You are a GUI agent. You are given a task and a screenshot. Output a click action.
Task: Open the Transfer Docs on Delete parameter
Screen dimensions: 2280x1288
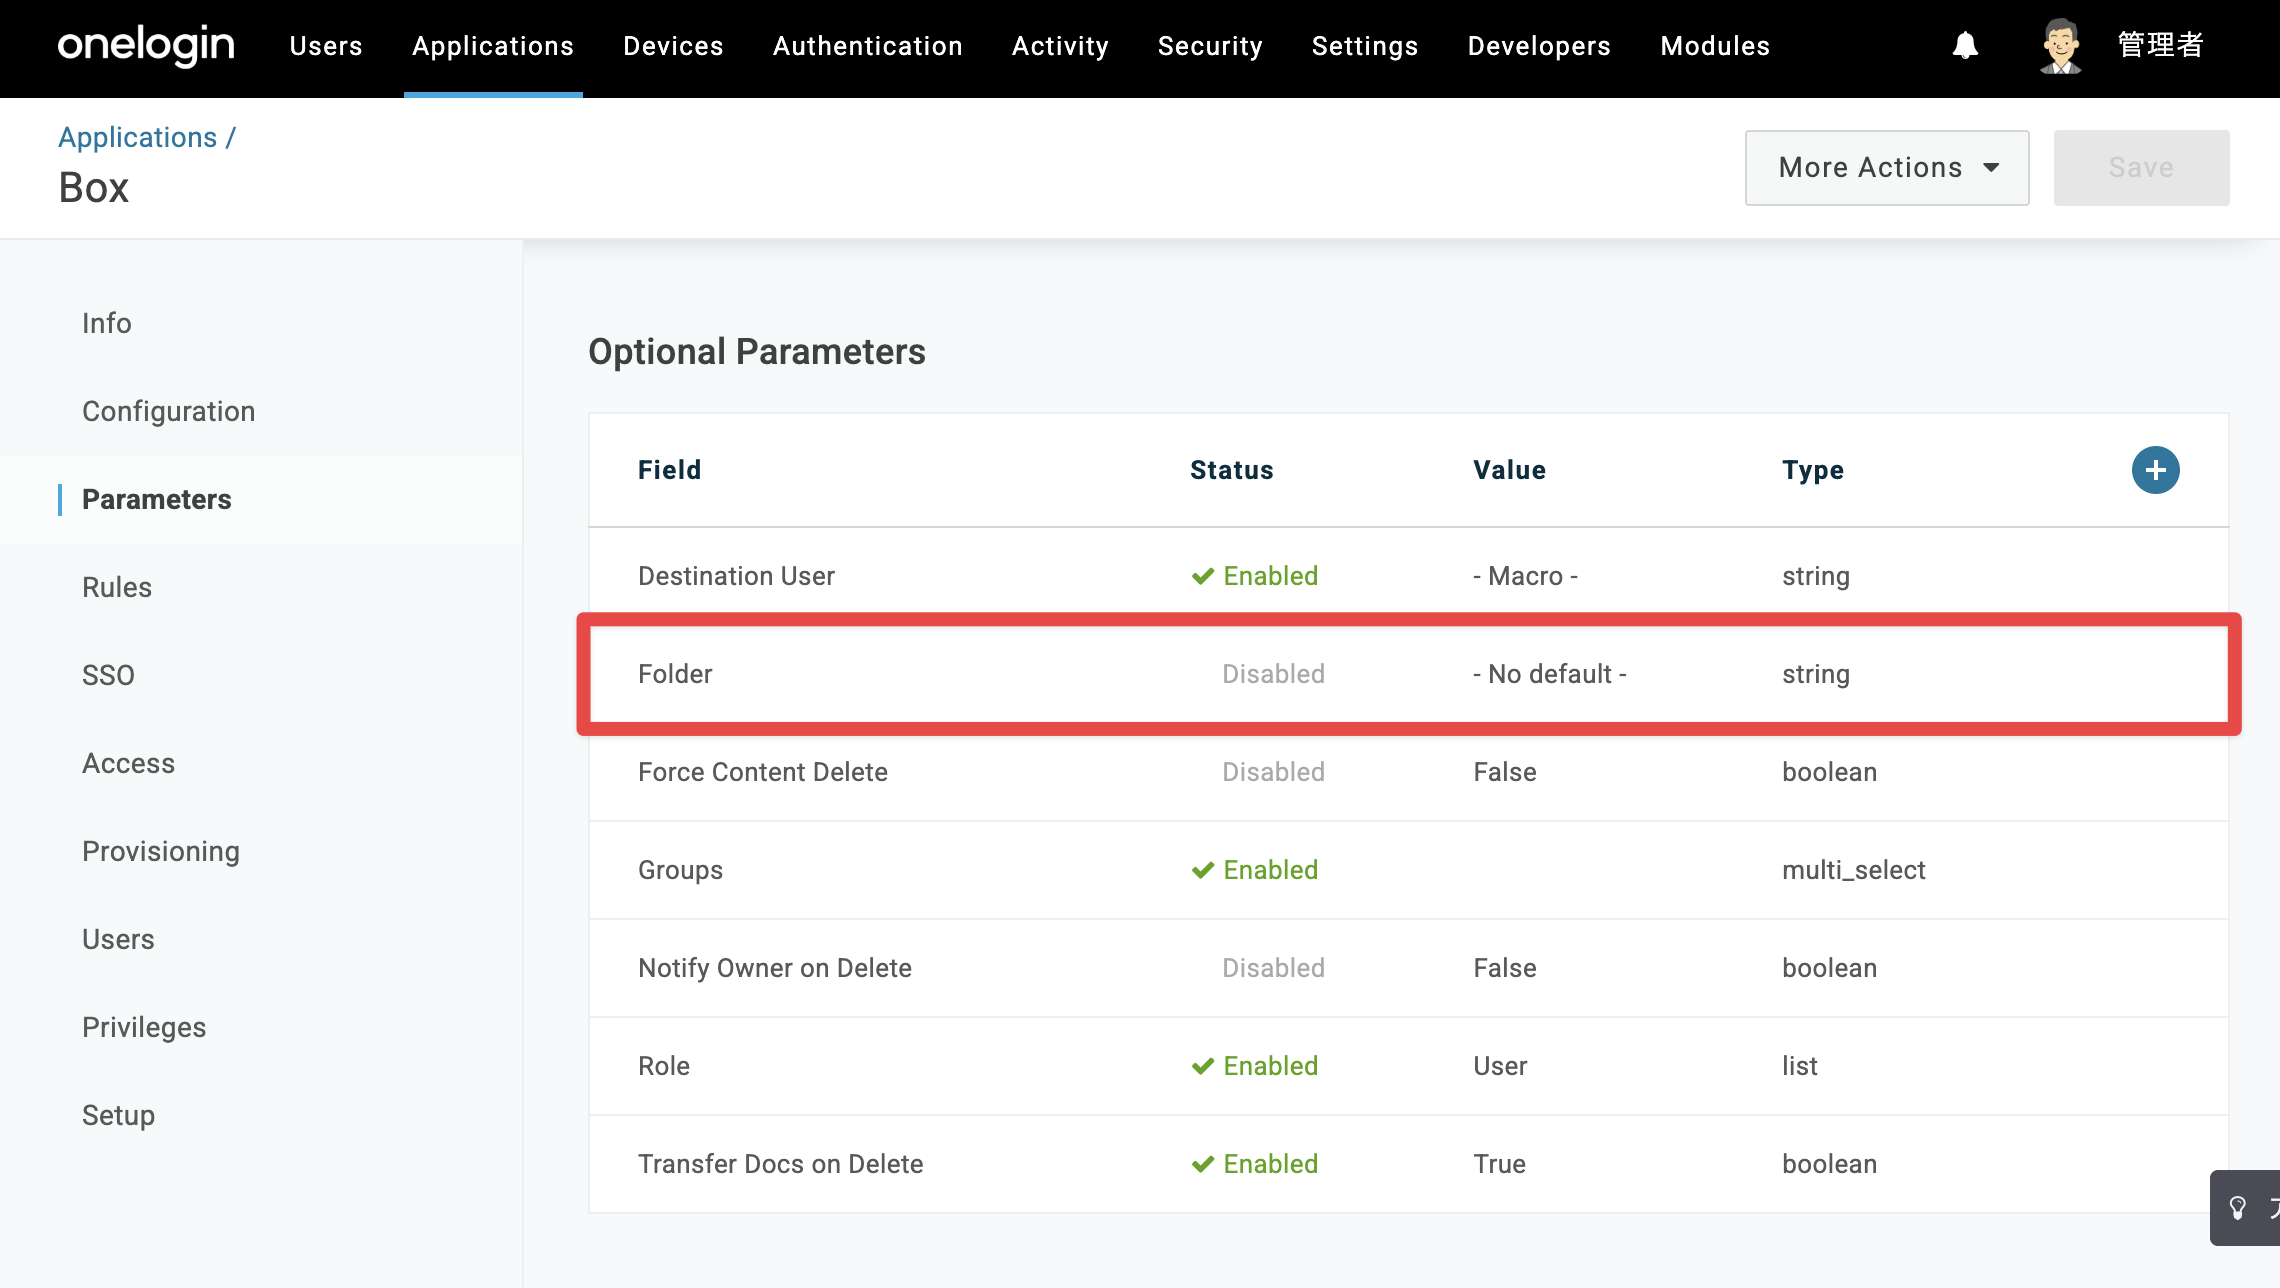coord(1408,1164)
